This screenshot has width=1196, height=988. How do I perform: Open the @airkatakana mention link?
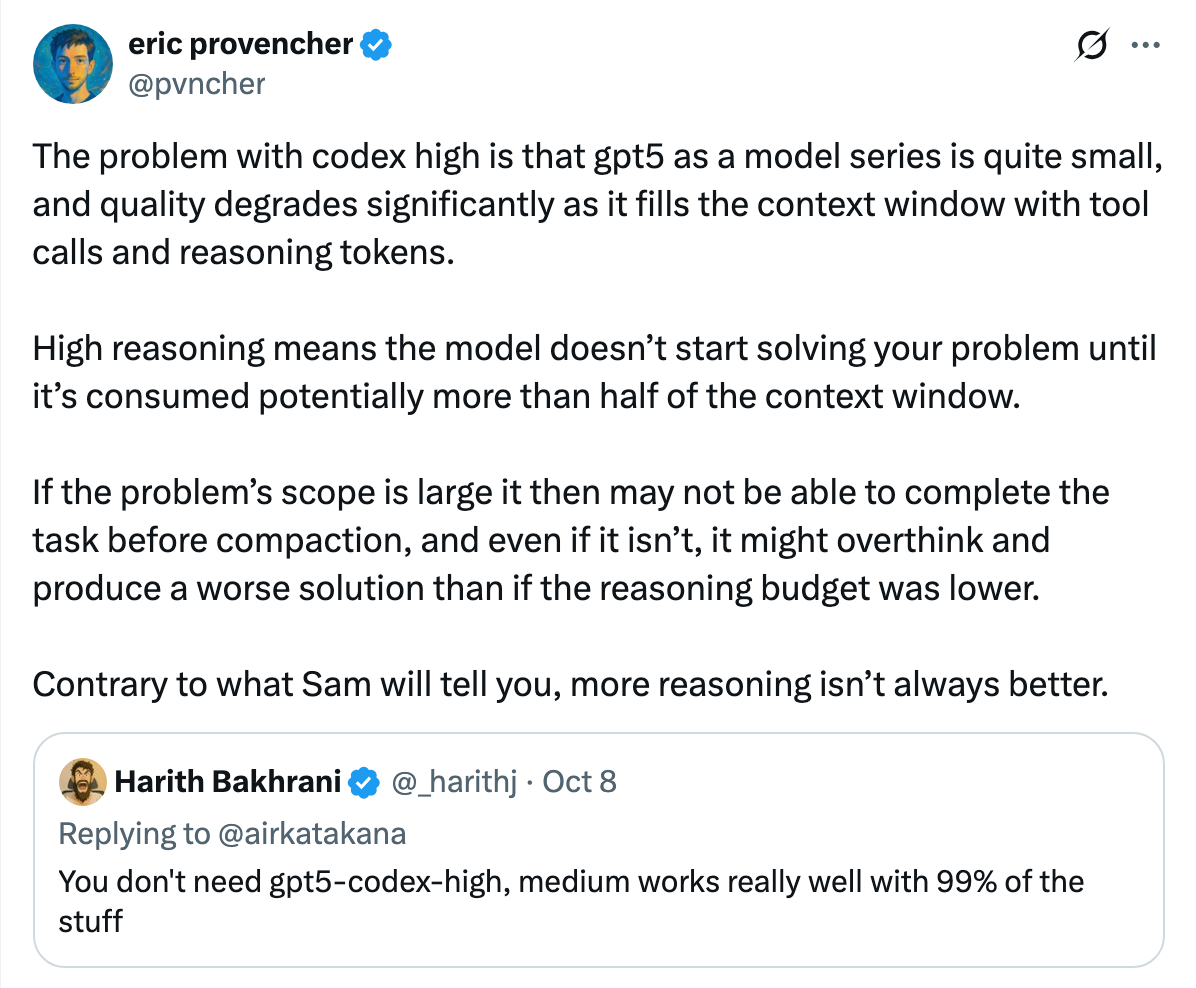[x=311, y=834]
